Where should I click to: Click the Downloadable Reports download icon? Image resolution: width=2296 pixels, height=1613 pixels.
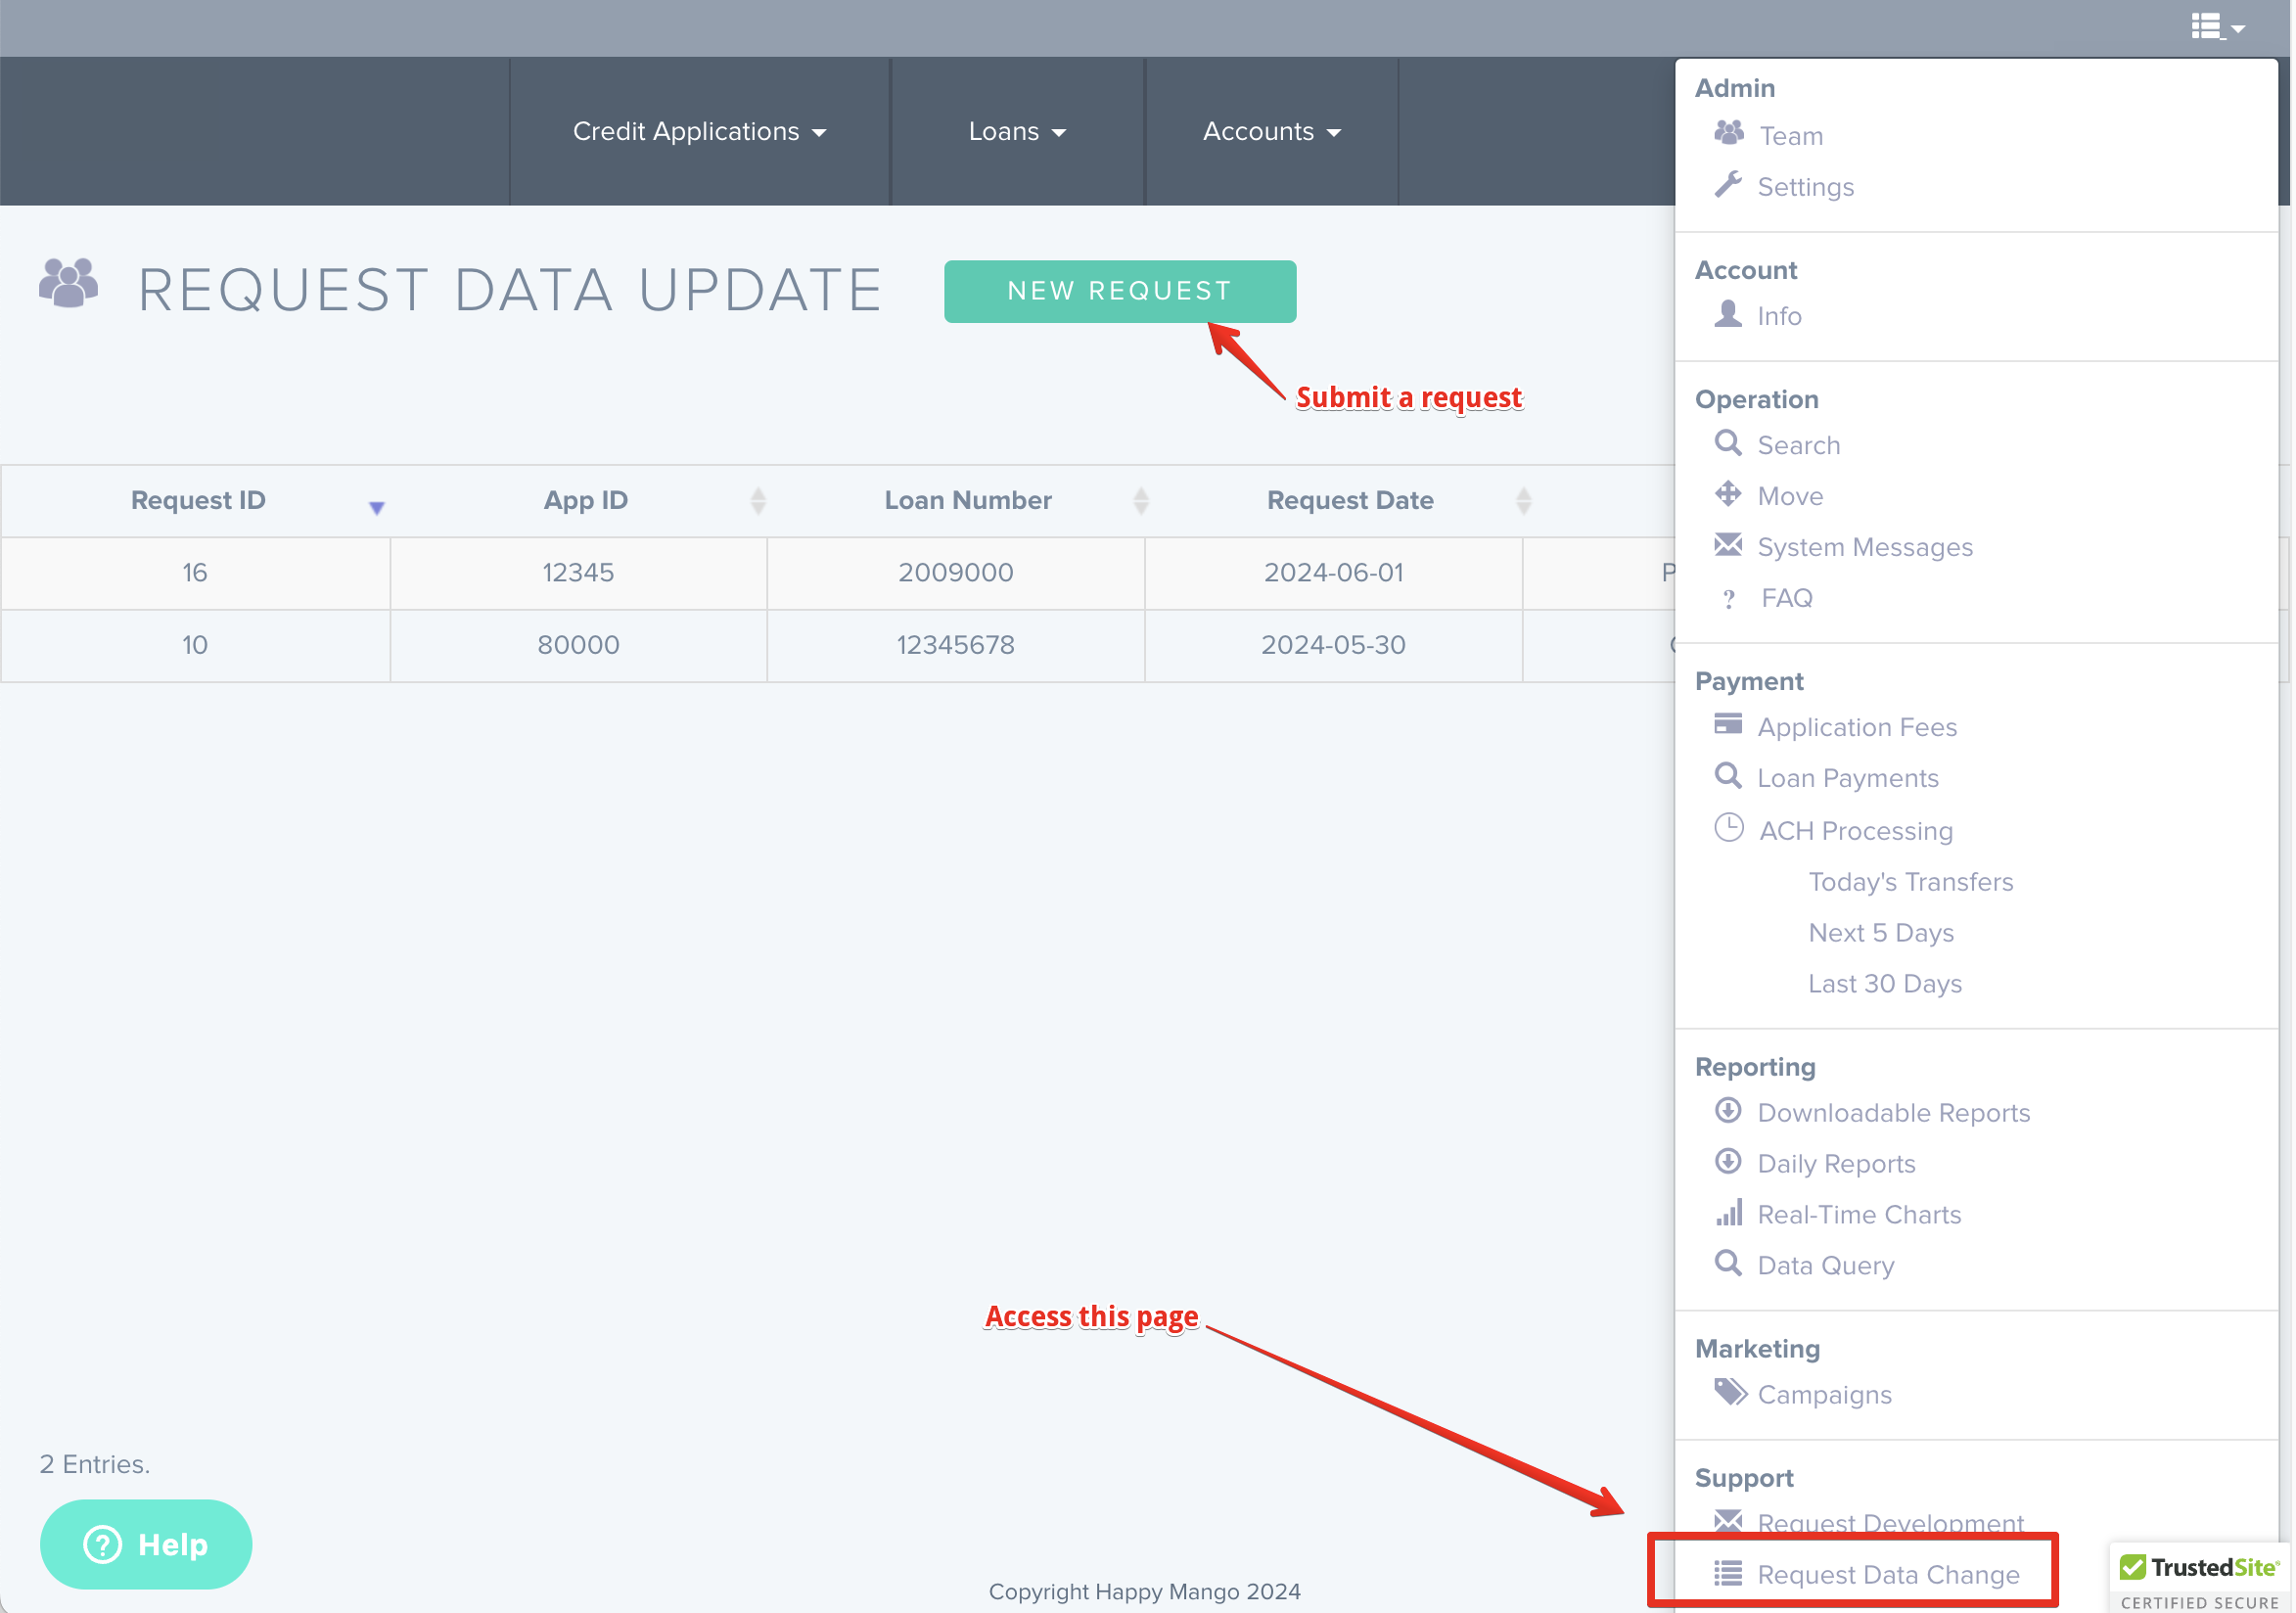coord(1727,1111)
